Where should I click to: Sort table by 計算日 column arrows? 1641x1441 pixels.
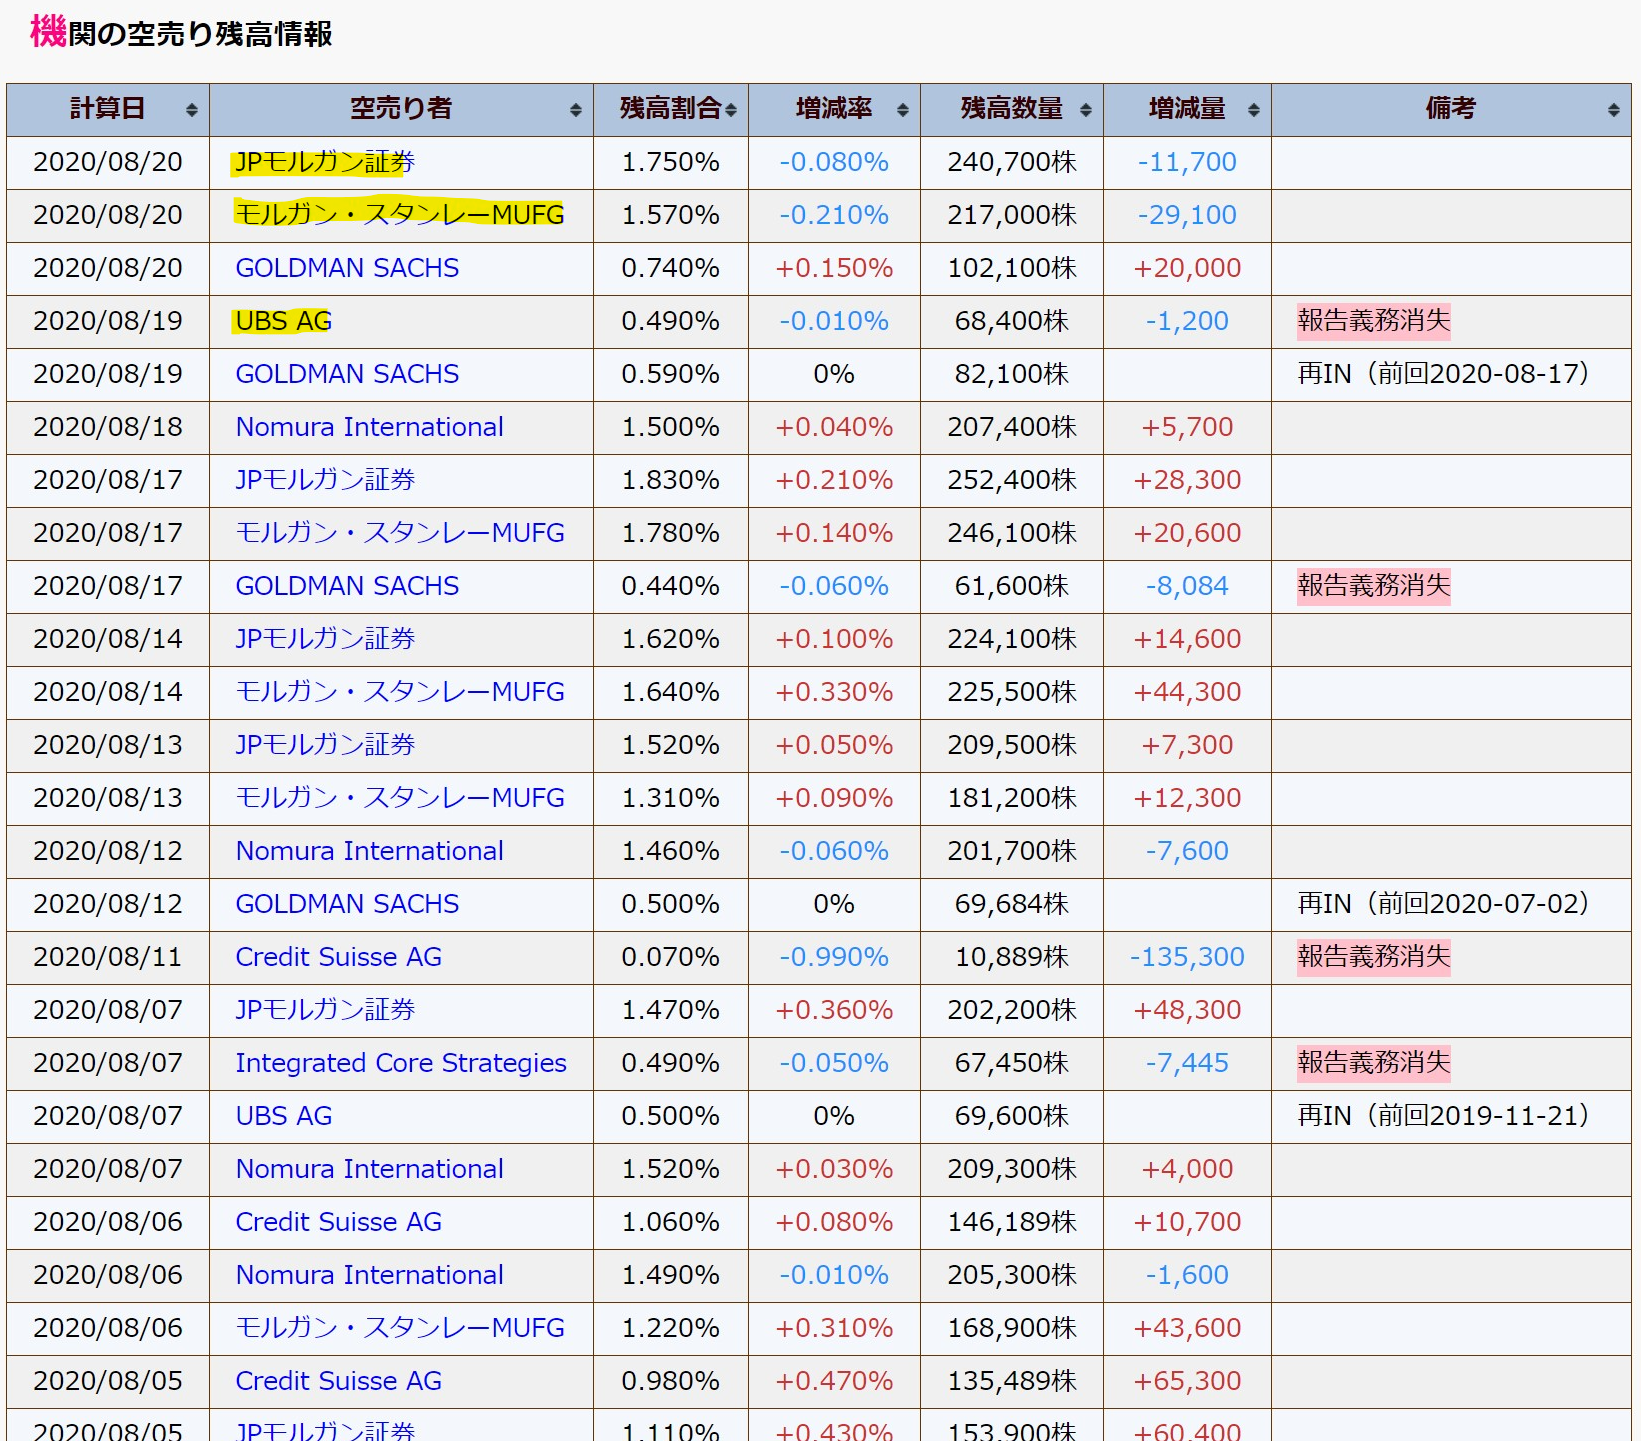pos(191,110)
